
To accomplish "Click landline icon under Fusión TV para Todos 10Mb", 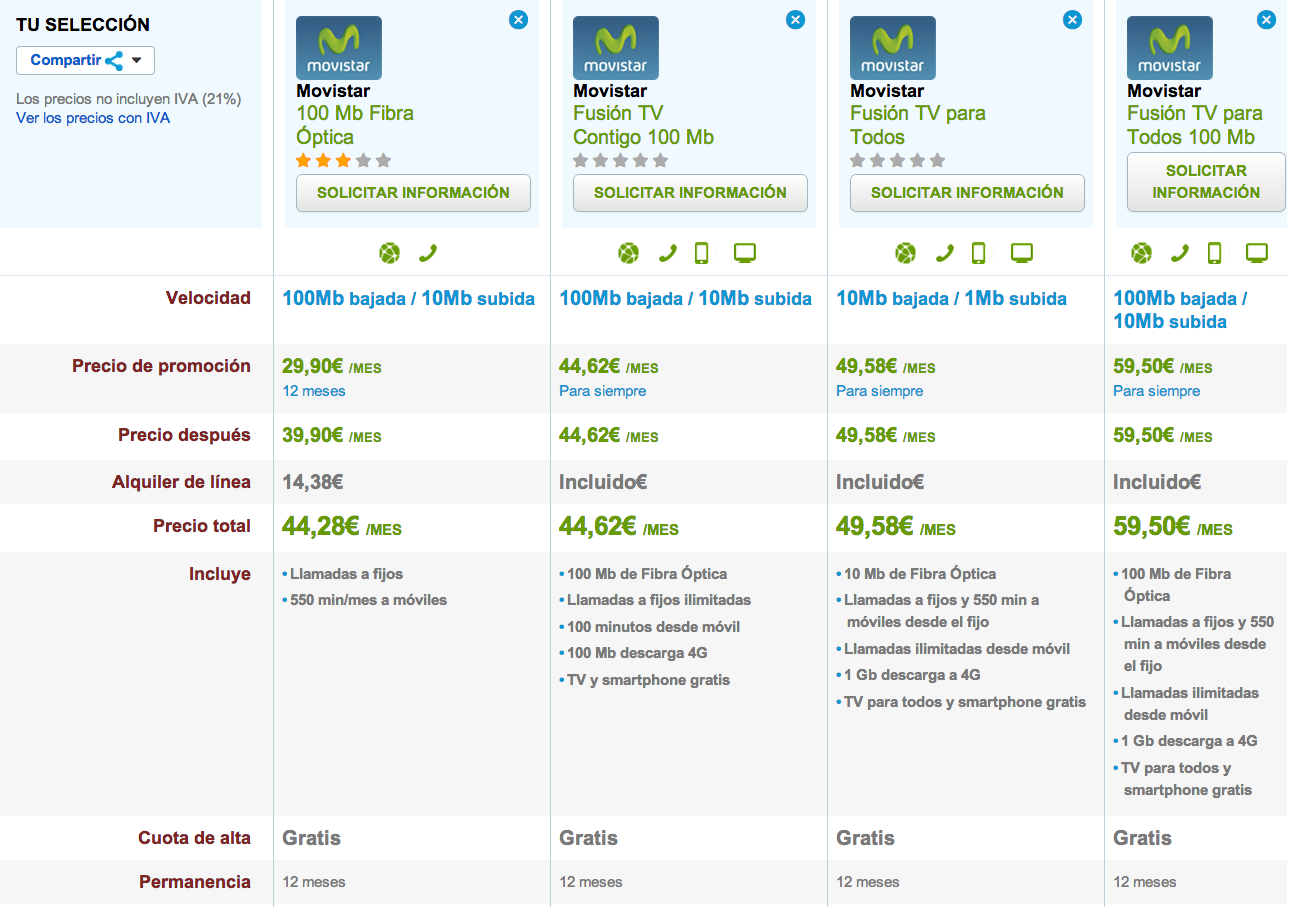I will [x=944, y=253].
